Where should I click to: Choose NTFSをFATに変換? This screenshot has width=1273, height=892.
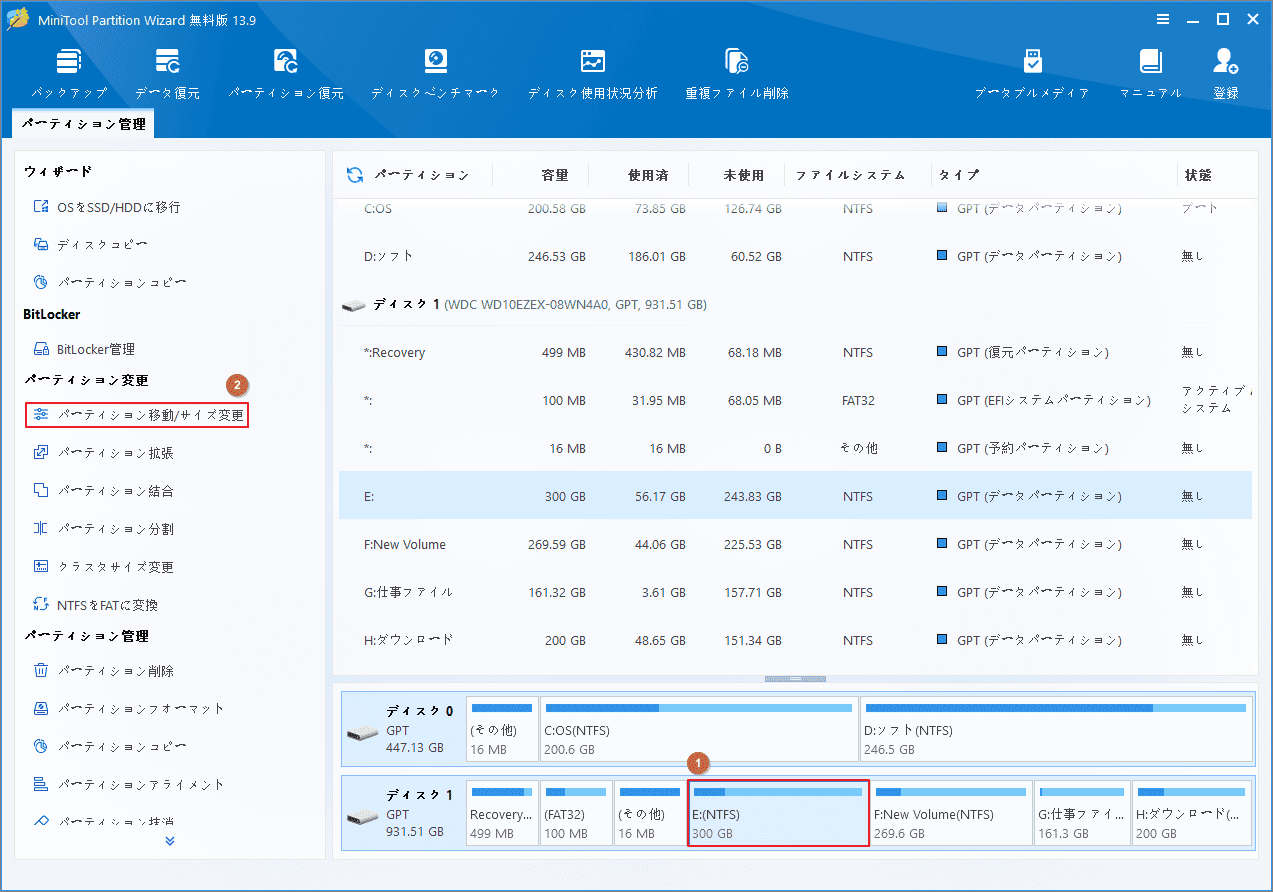pyautogui.click(x=95, y=605)
